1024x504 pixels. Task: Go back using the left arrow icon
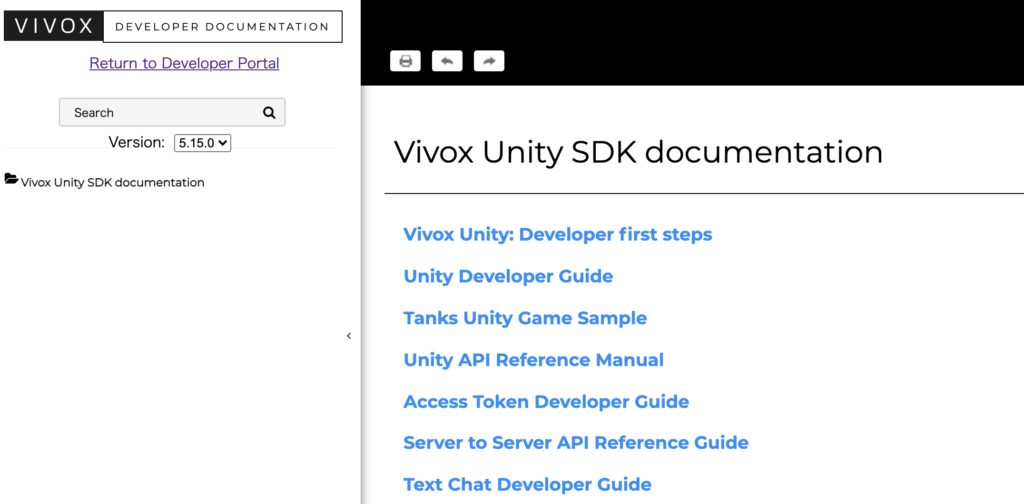tap(447, 61)
